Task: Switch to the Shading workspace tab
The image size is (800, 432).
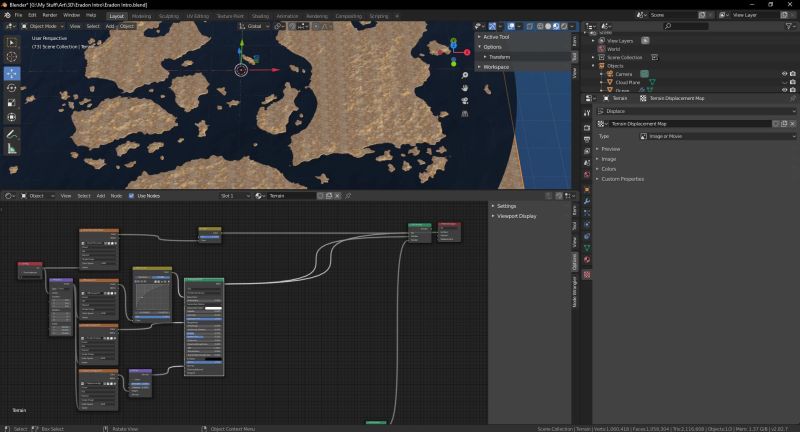Action: click(260, 16)
